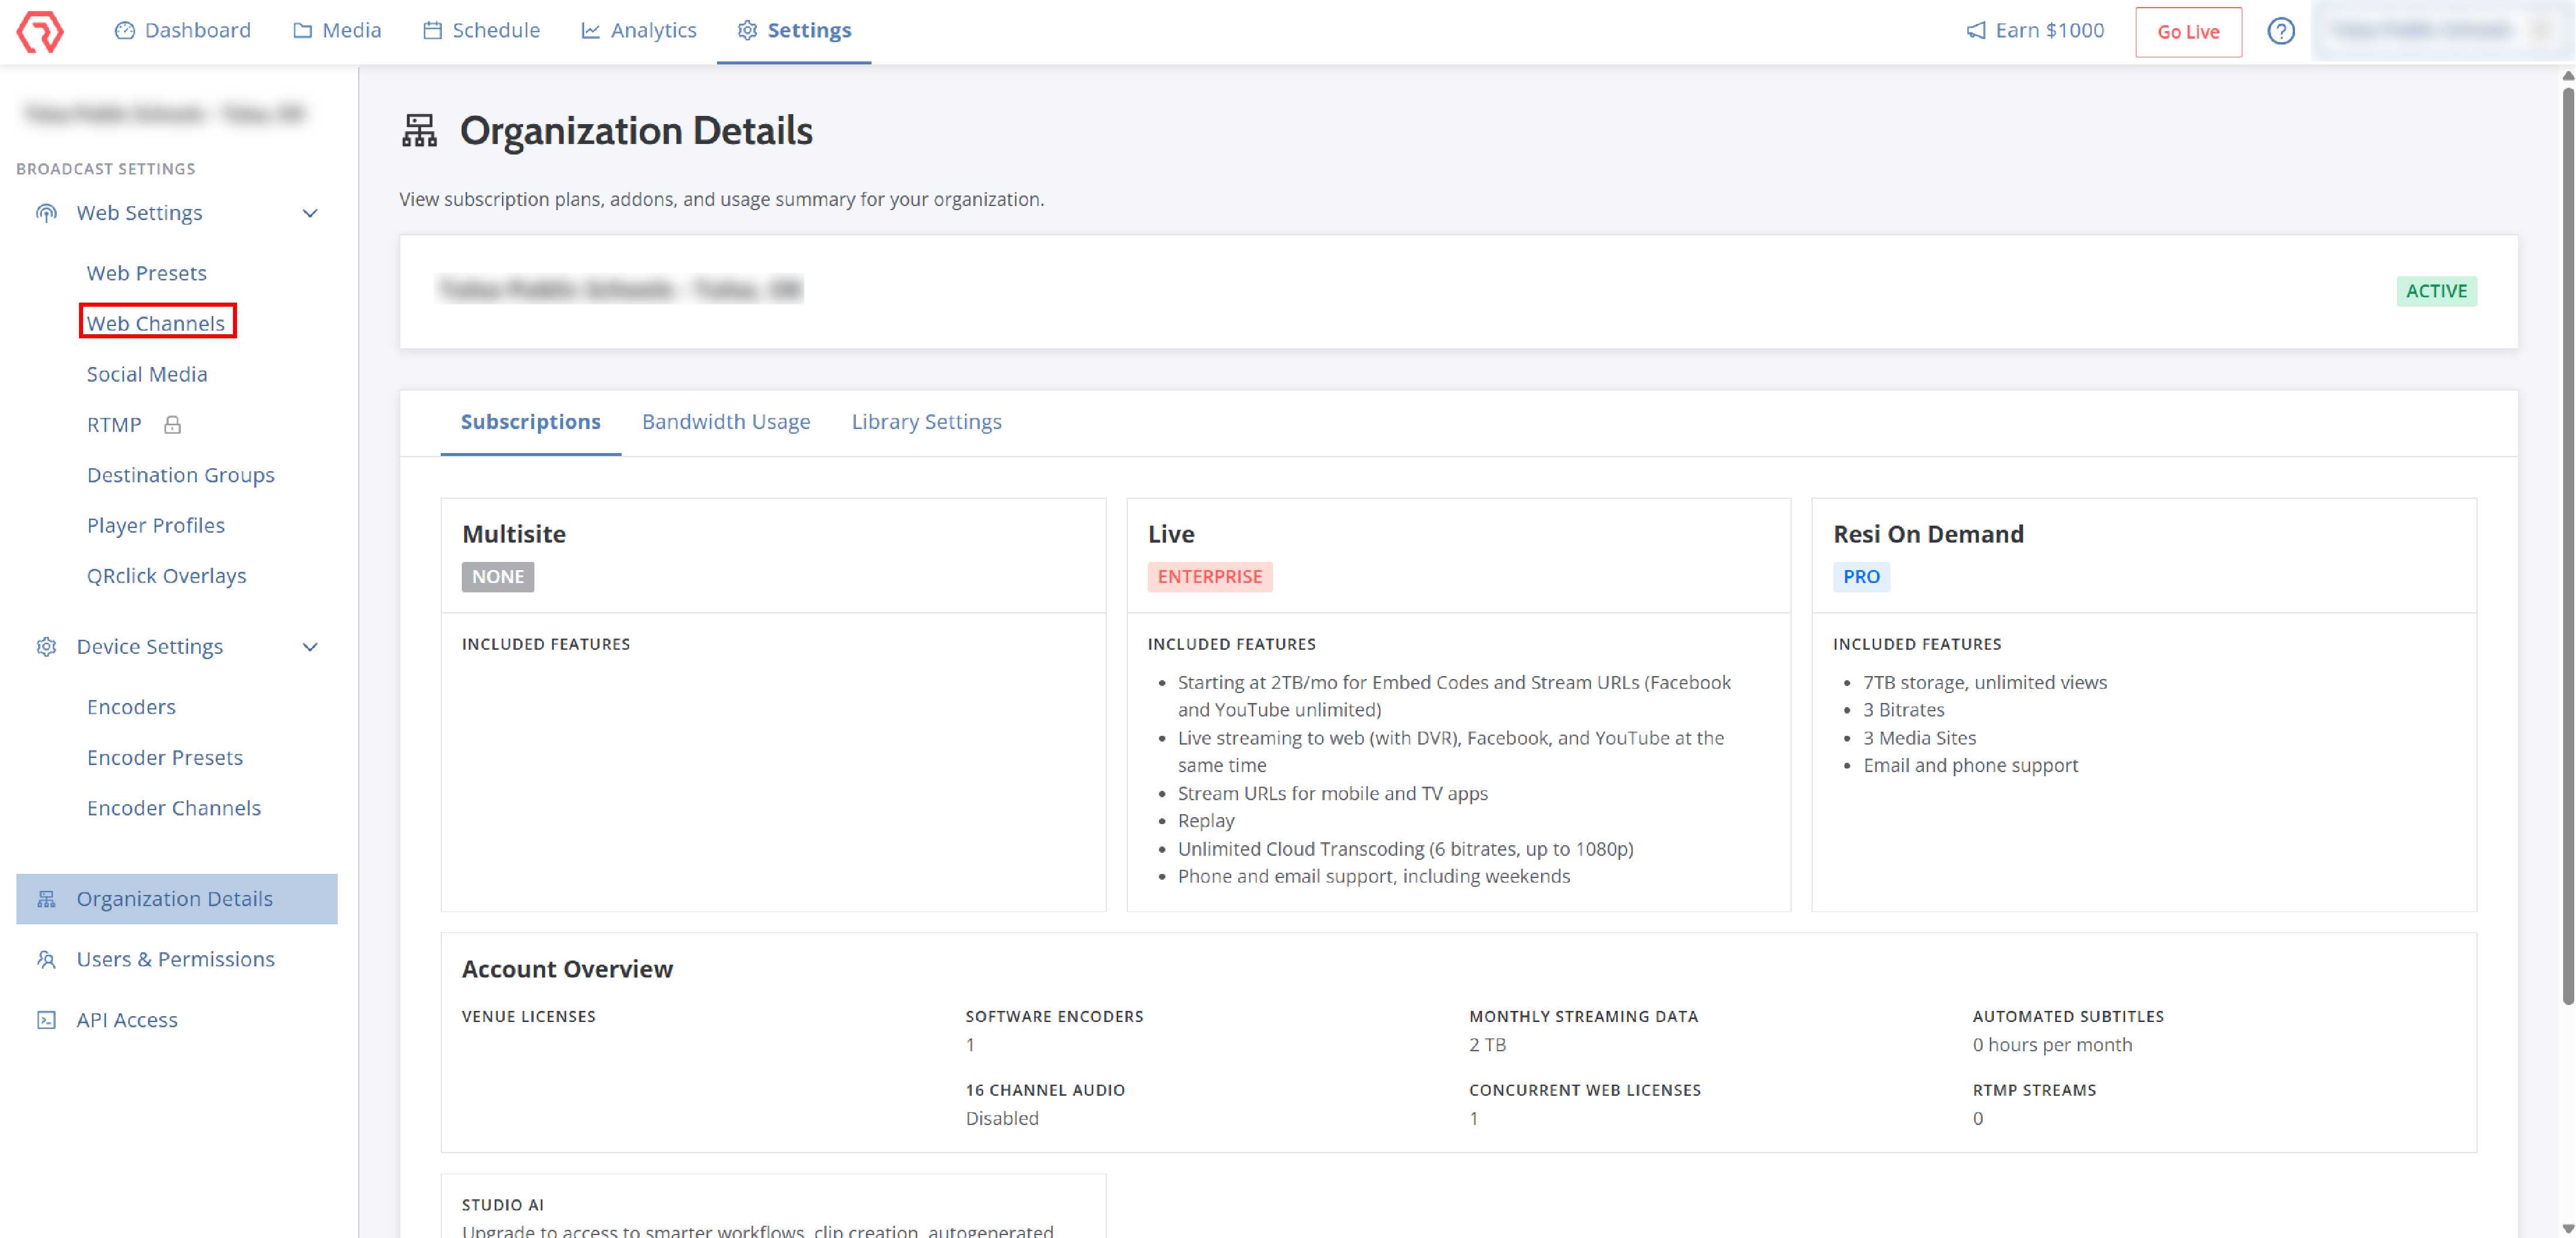The width and height of the screenshot is (2576, 1238).
Task: Click the '0 hours per month' value
Action: 2052,1045
